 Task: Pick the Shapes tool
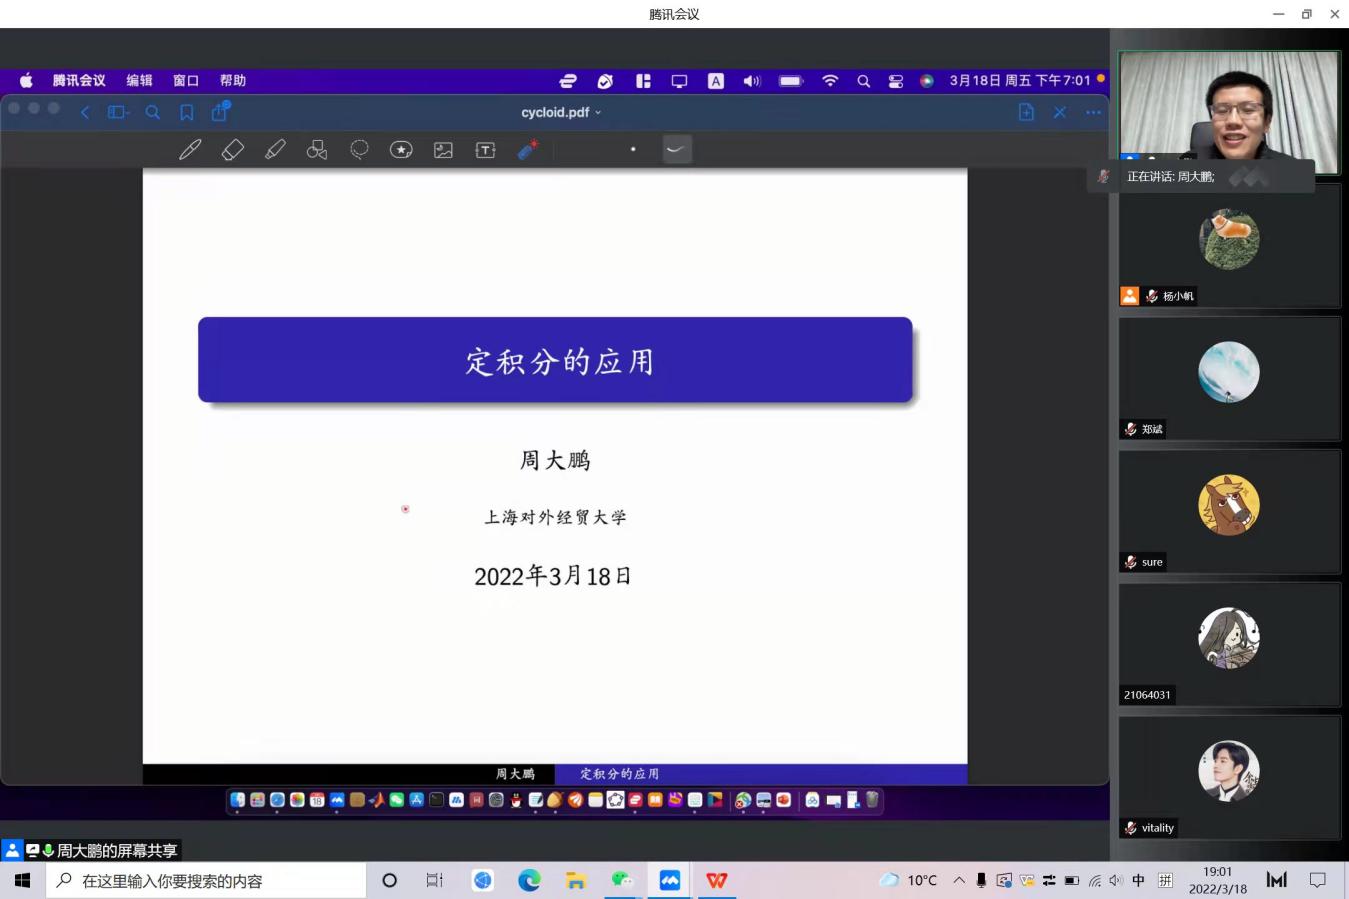tap(317, 150)
